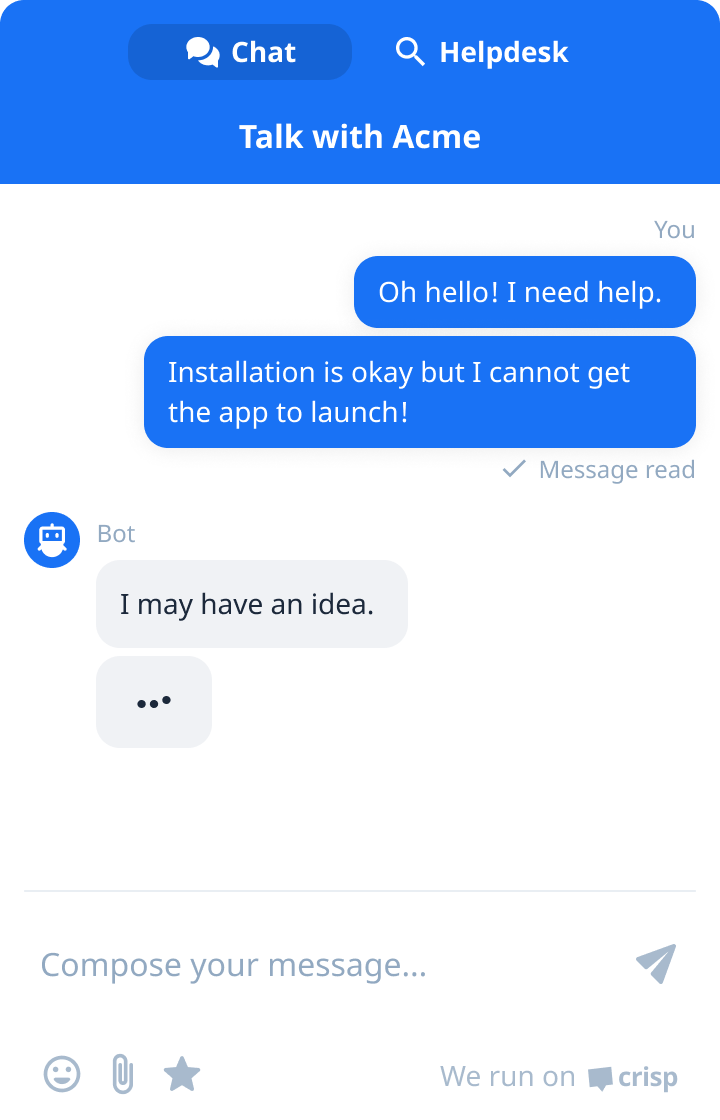The image size is (720, 1120).
Task: Click the installation problem message bubble
Action: coord(419,391)
